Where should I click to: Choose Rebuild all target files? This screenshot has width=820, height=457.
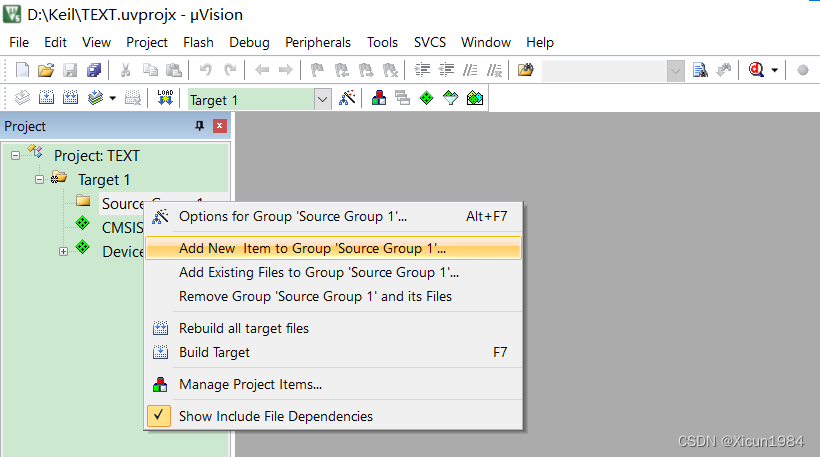[x=334, y=328]
